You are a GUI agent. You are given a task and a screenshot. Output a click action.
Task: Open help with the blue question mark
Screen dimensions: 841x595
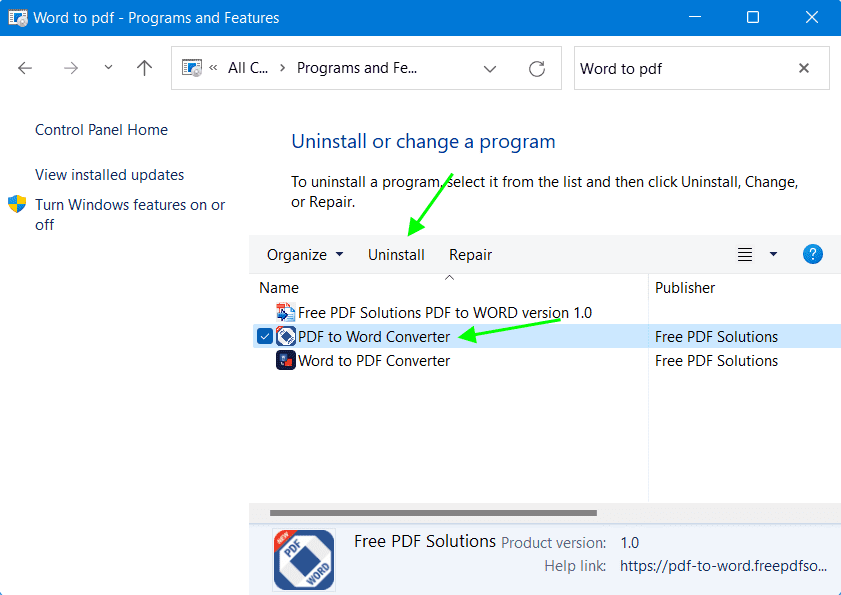pyautogui.click(x=813, y=254)
